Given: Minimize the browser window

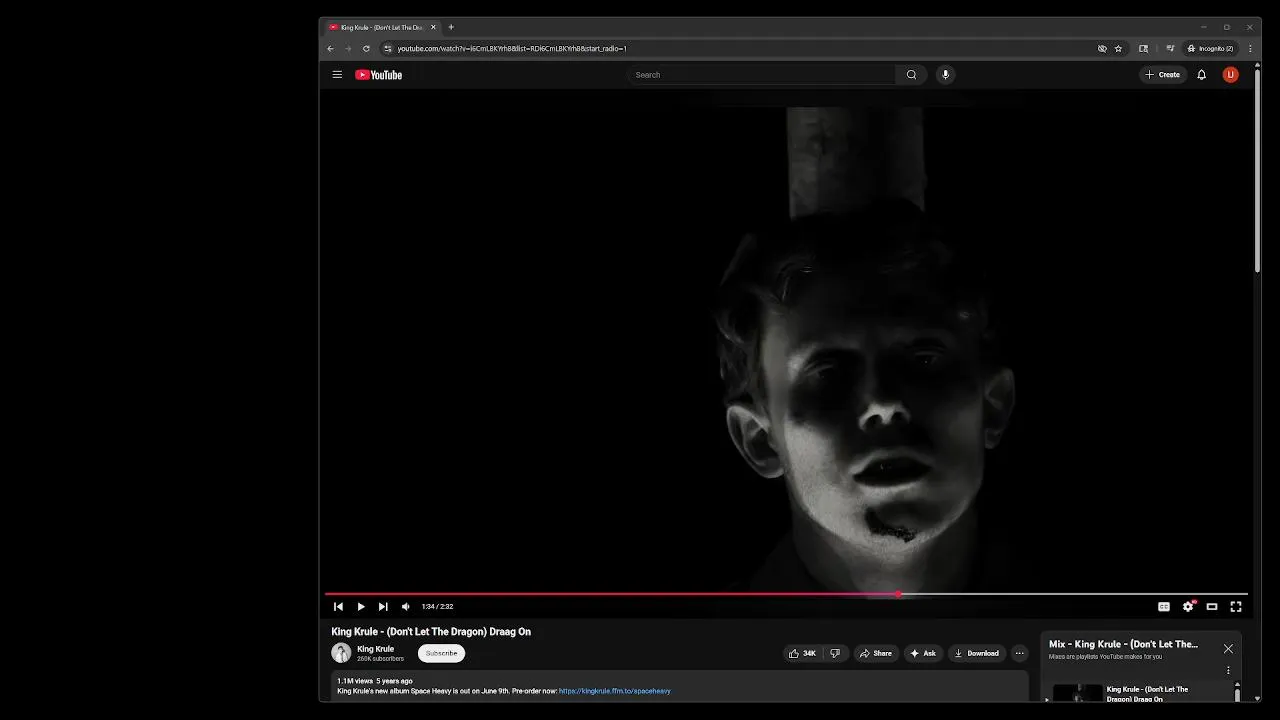Looking at the screenshot, I should pyautogui.click(x=1204, y=27).
